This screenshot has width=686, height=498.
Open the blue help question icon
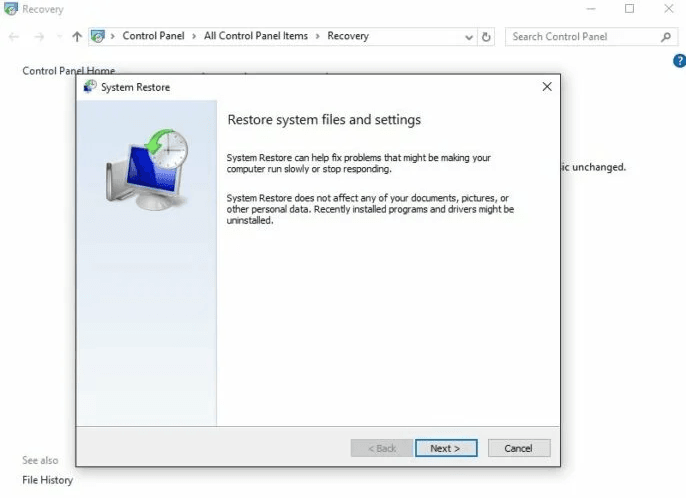point(679,61)
